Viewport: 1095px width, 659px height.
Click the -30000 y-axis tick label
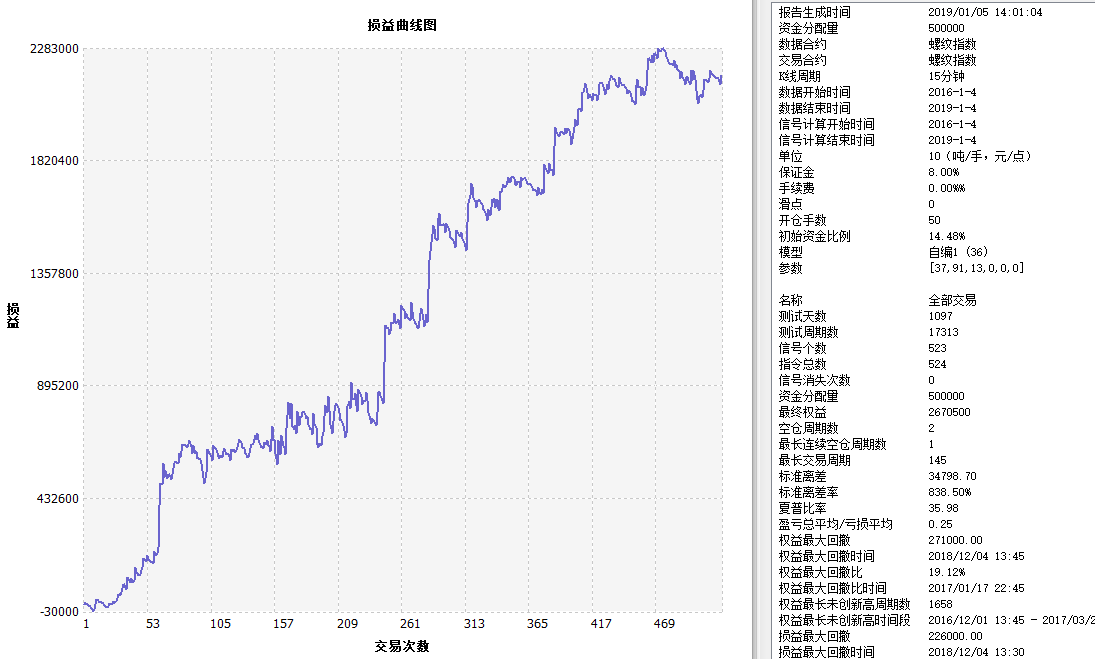point(58,611)
